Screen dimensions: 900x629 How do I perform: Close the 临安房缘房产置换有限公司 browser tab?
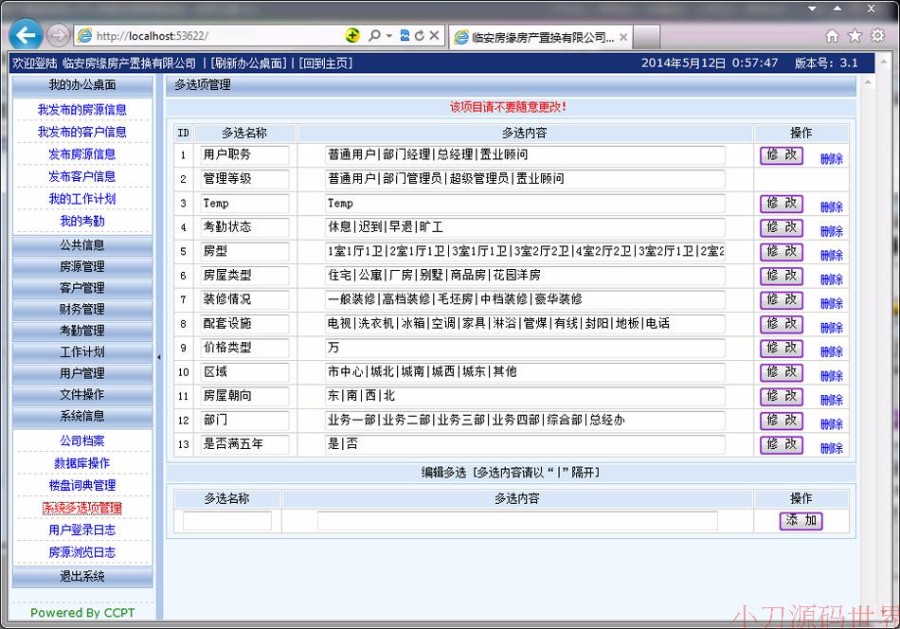623,37
